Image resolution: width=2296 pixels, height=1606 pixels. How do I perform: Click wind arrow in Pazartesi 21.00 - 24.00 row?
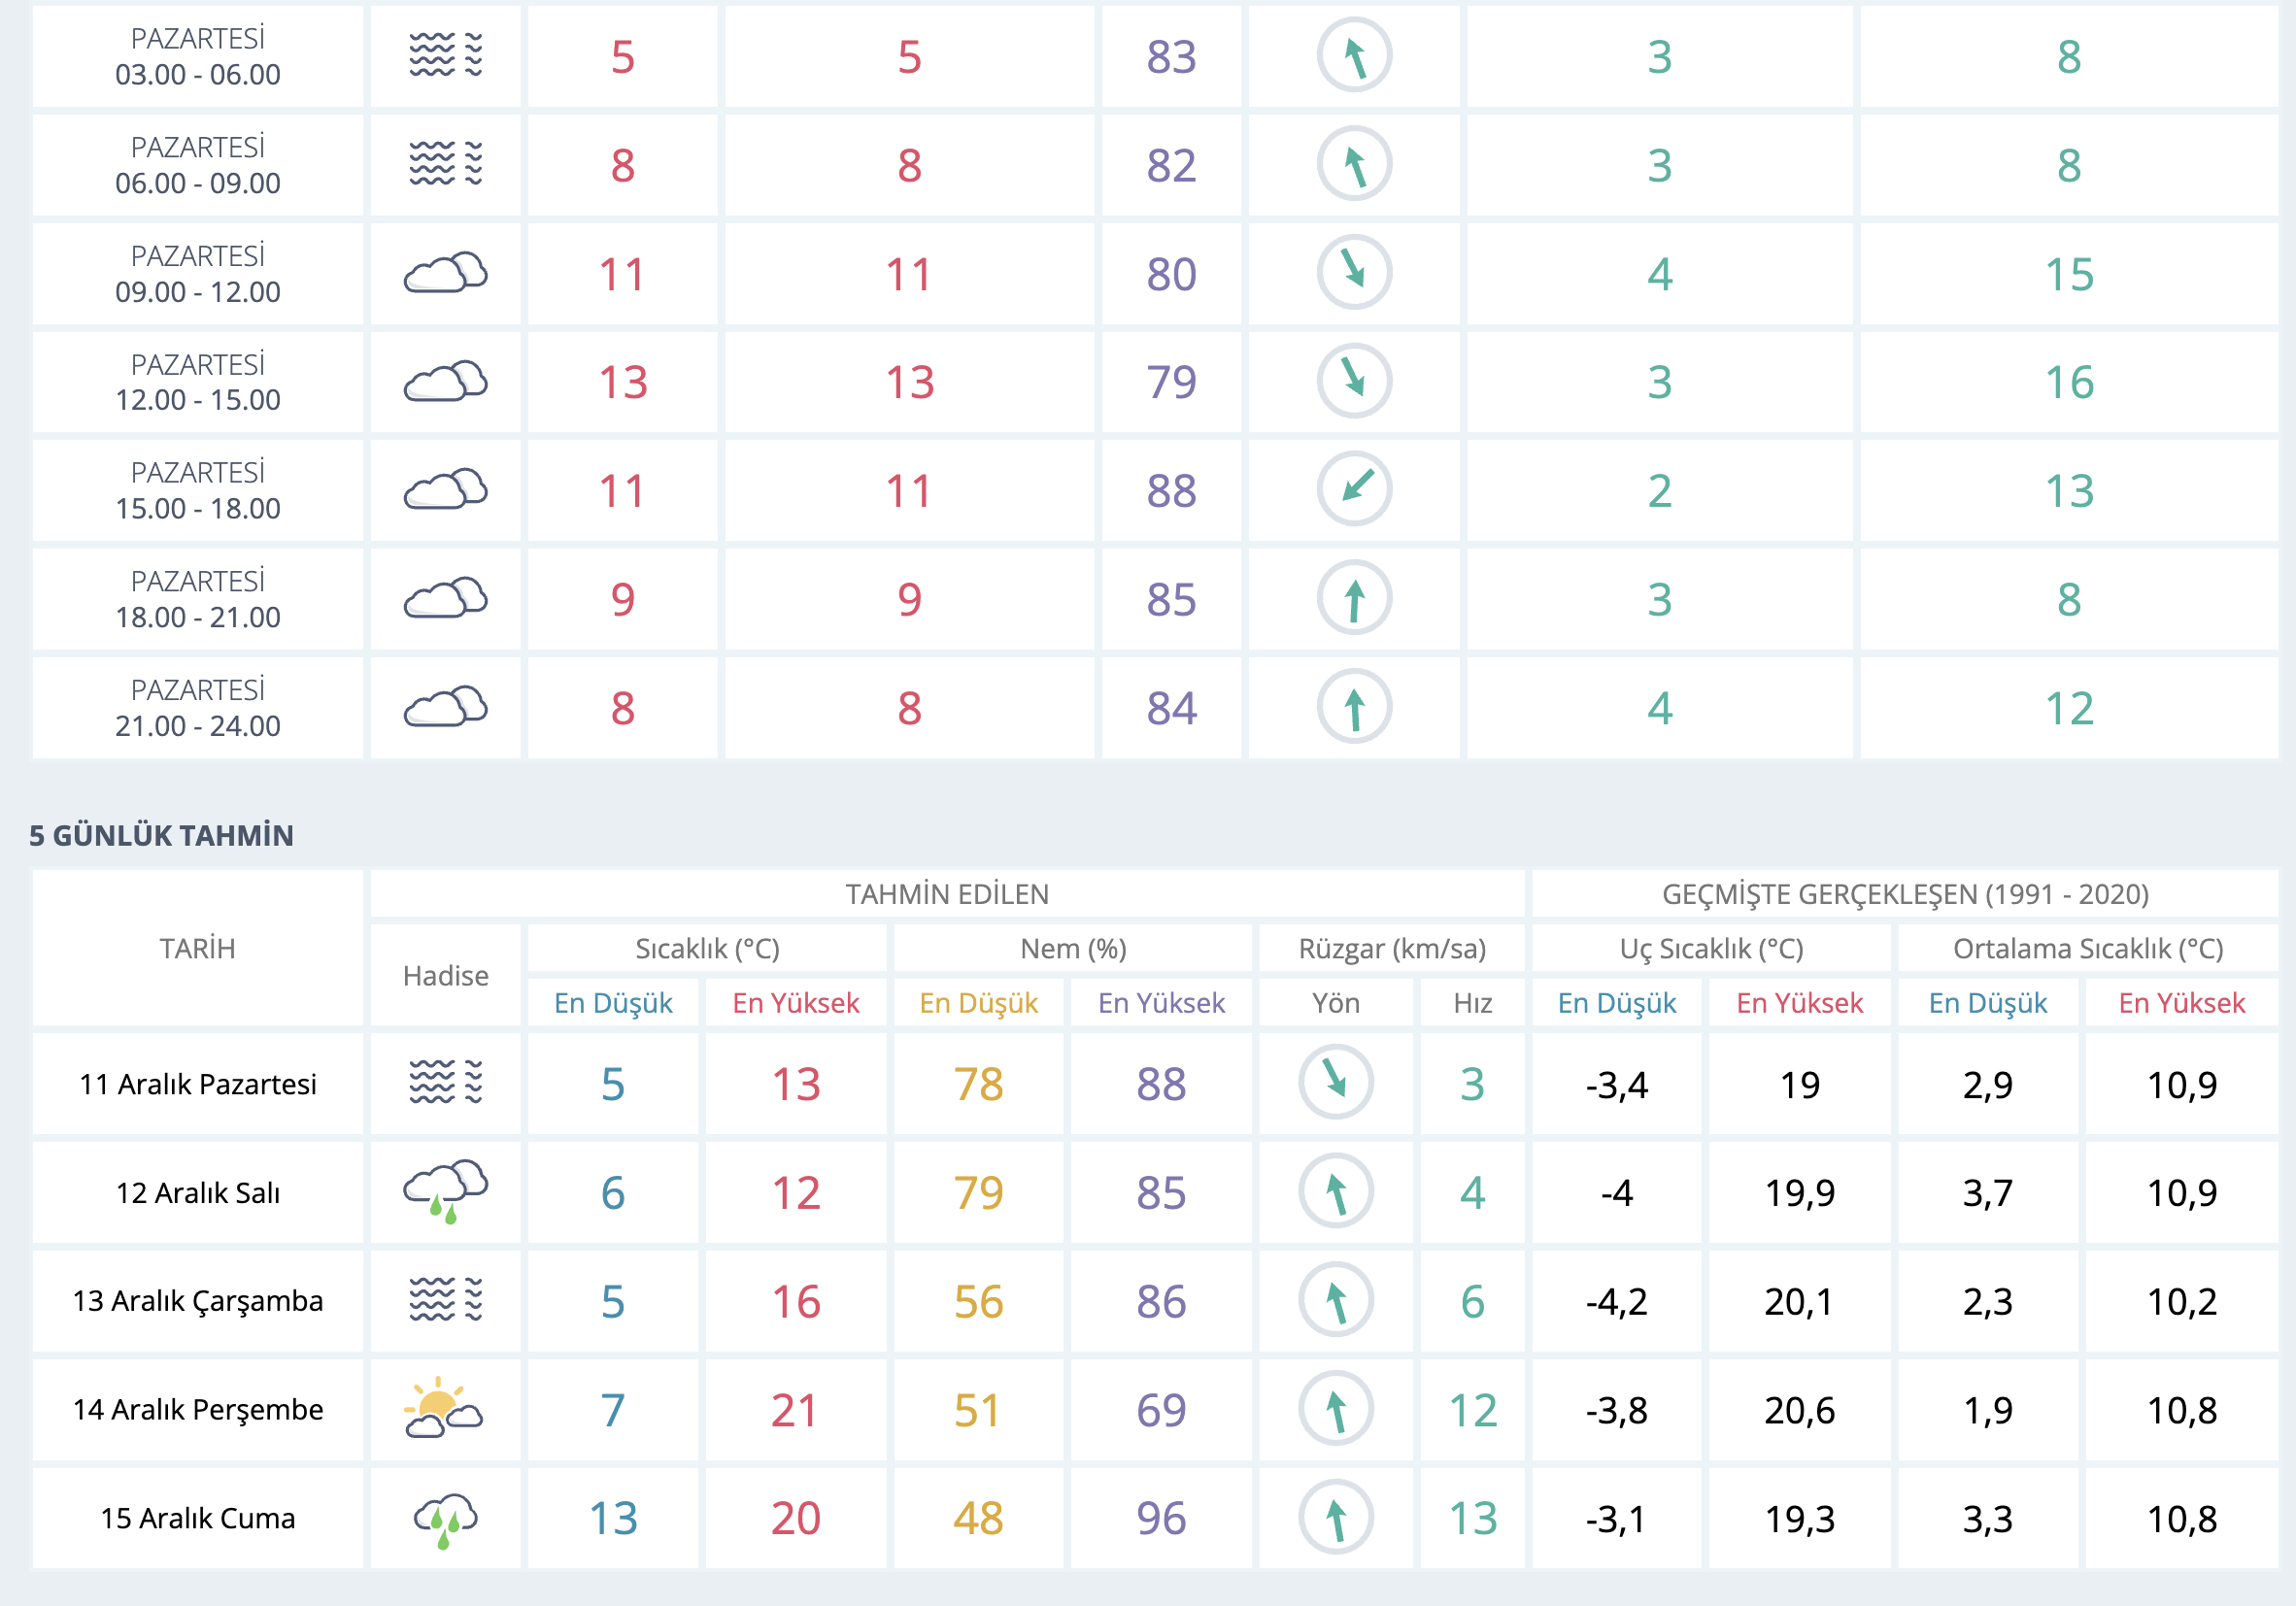click(x=1354, y=708)
